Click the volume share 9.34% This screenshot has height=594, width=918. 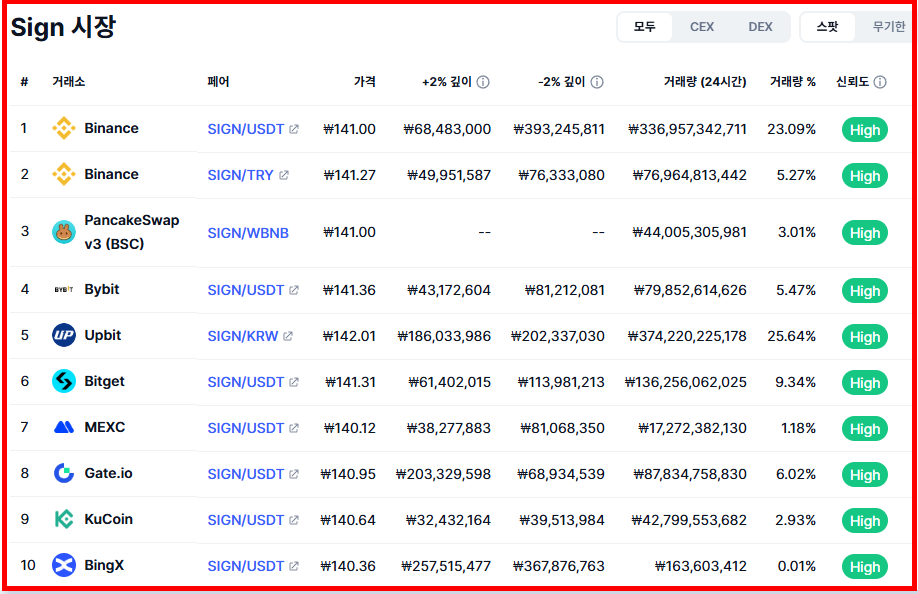coord(795,382)
